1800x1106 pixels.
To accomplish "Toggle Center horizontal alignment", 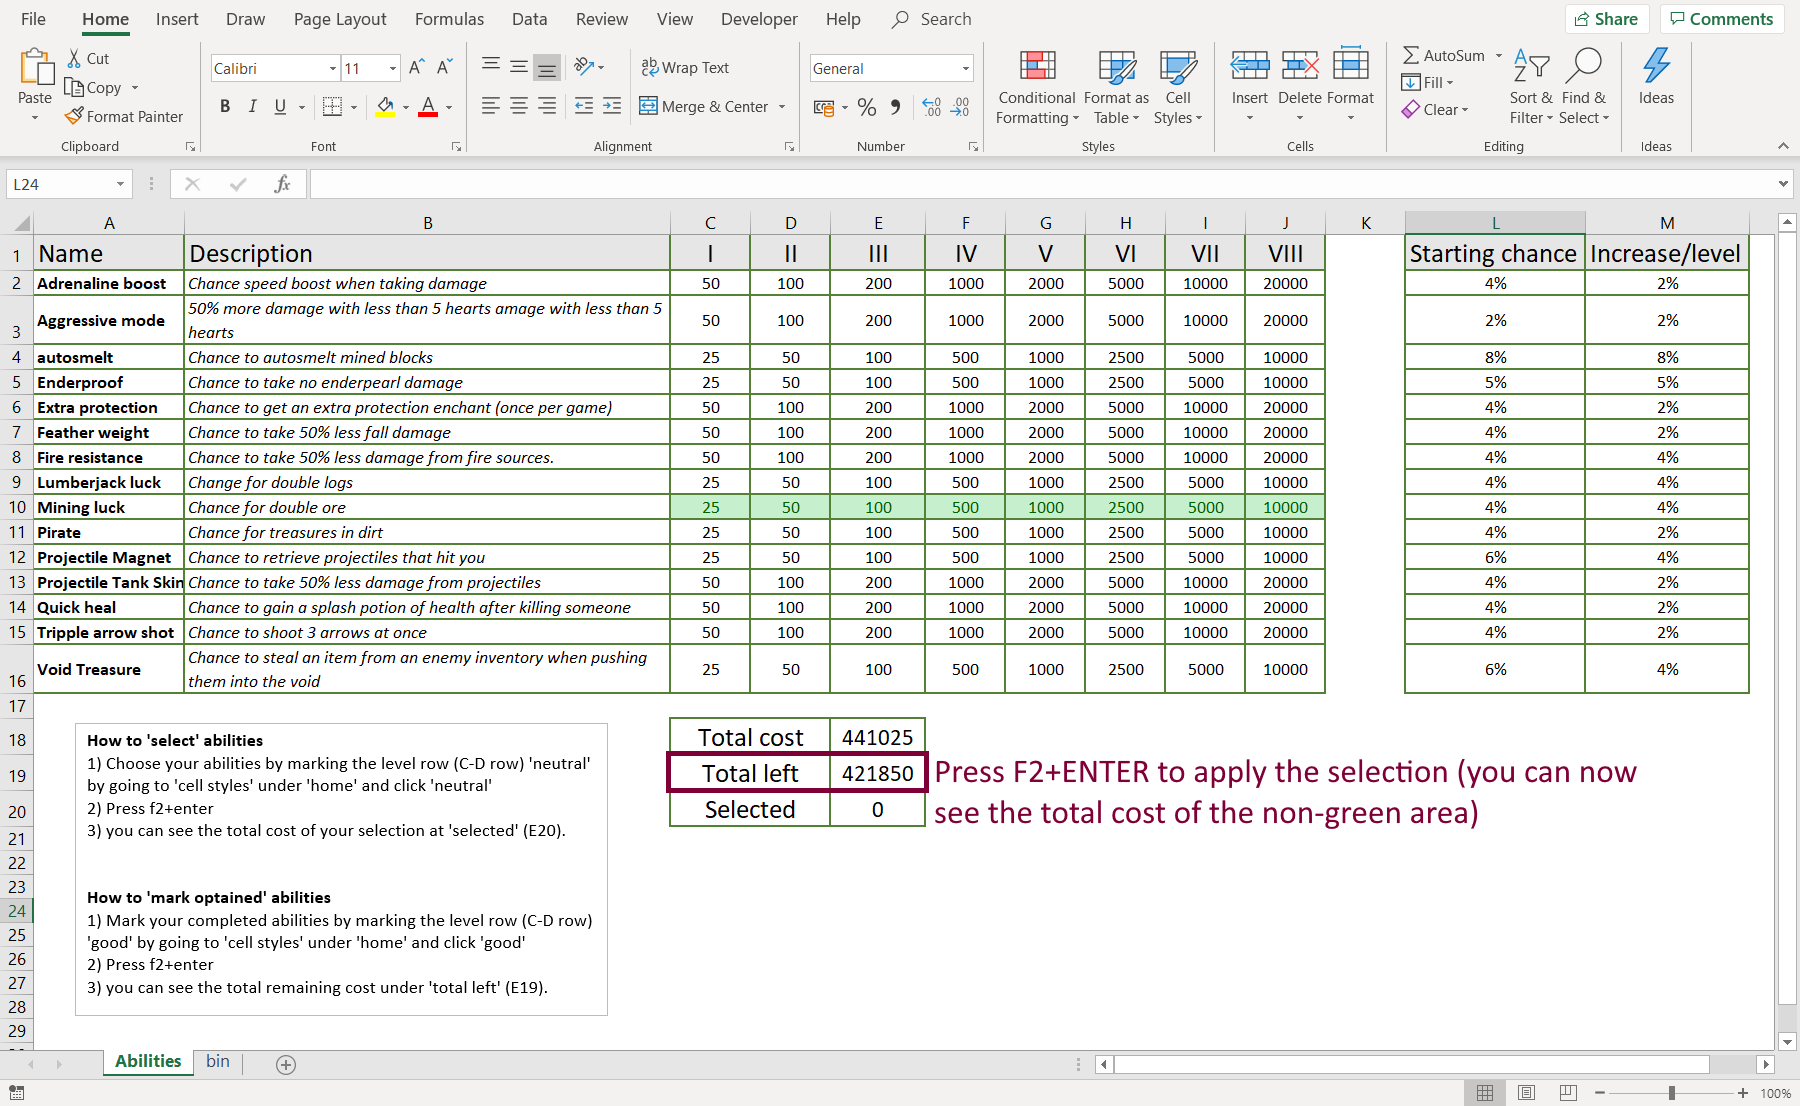I will click(x=519, y=106).
